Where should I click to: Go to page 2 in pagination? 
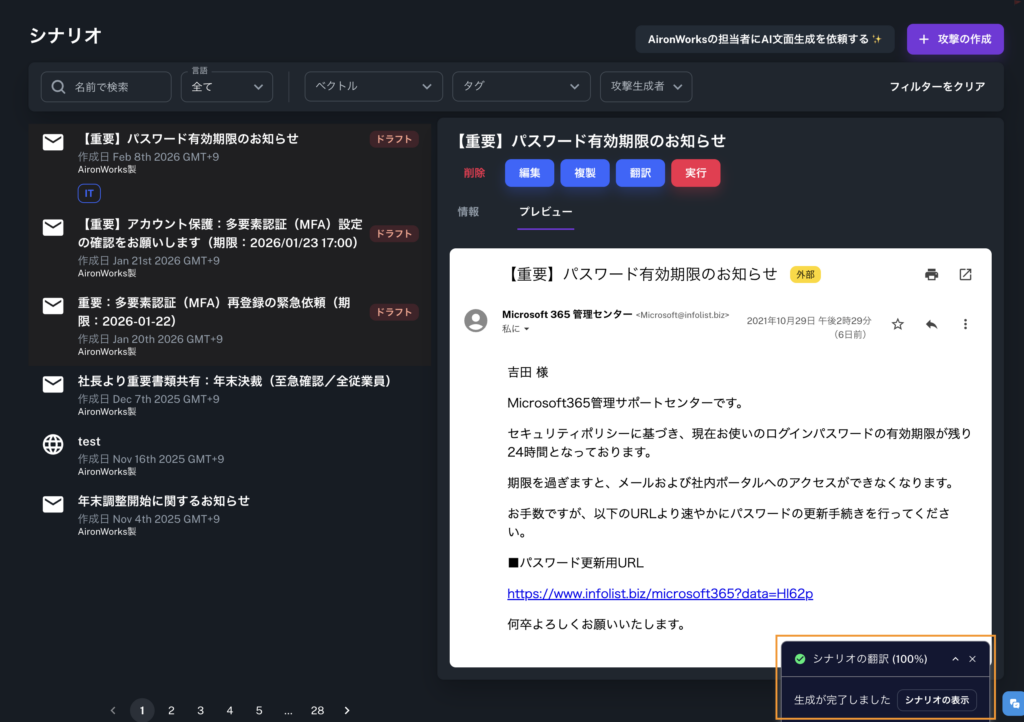171,710
